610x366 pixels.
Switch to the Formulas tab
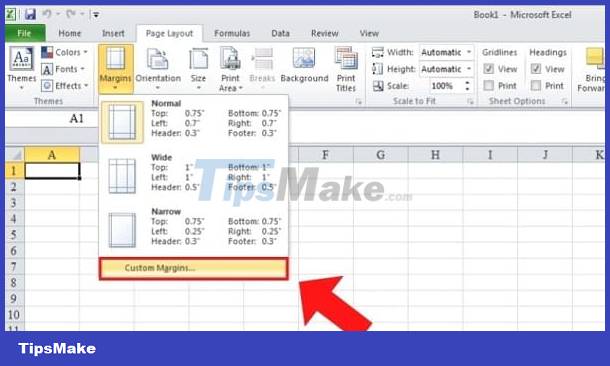pos(232,33)
